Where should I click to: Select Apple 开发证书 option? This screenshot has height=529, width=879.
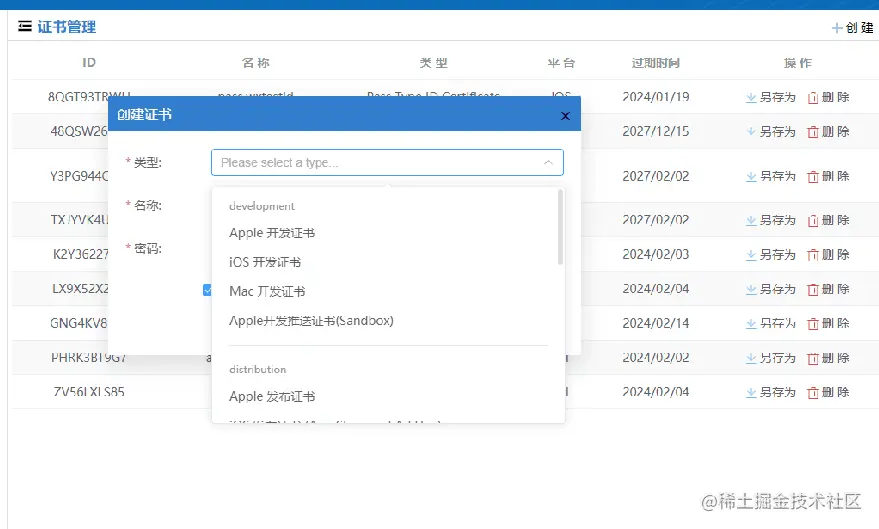point(272,233)
